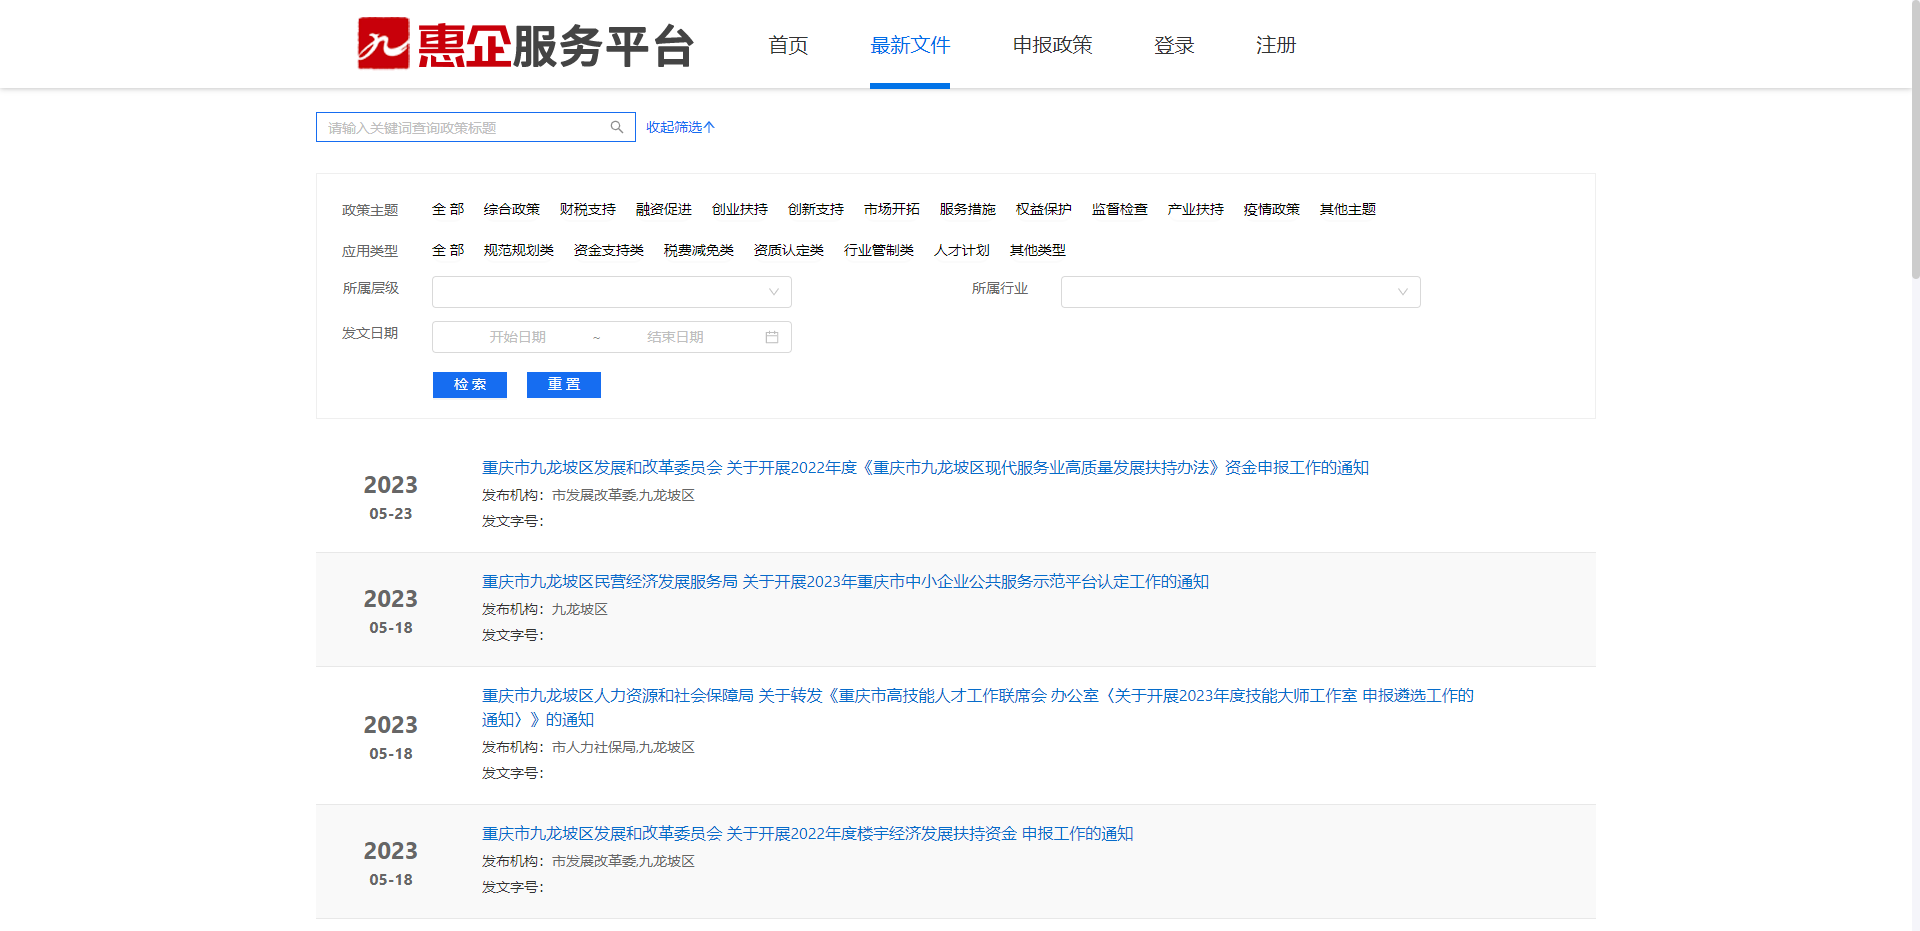The image size is (1920, 931).
Task: Go to 首页 tab
Action: 788,45
